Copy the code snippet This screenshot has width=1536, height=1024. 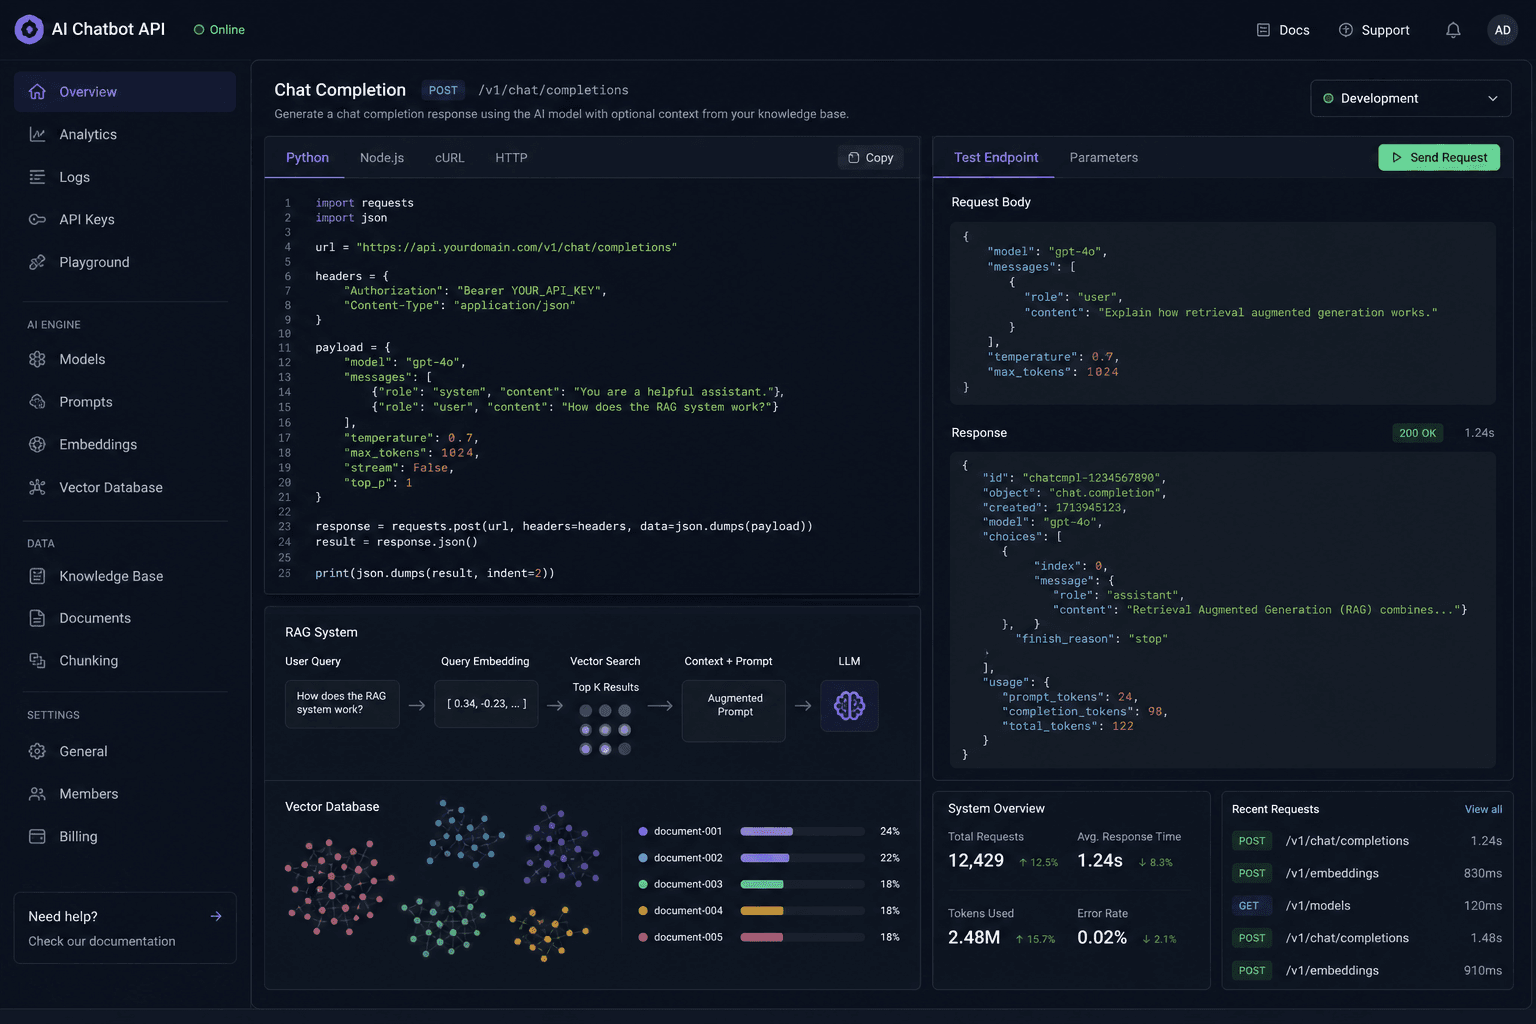(870, 157)
